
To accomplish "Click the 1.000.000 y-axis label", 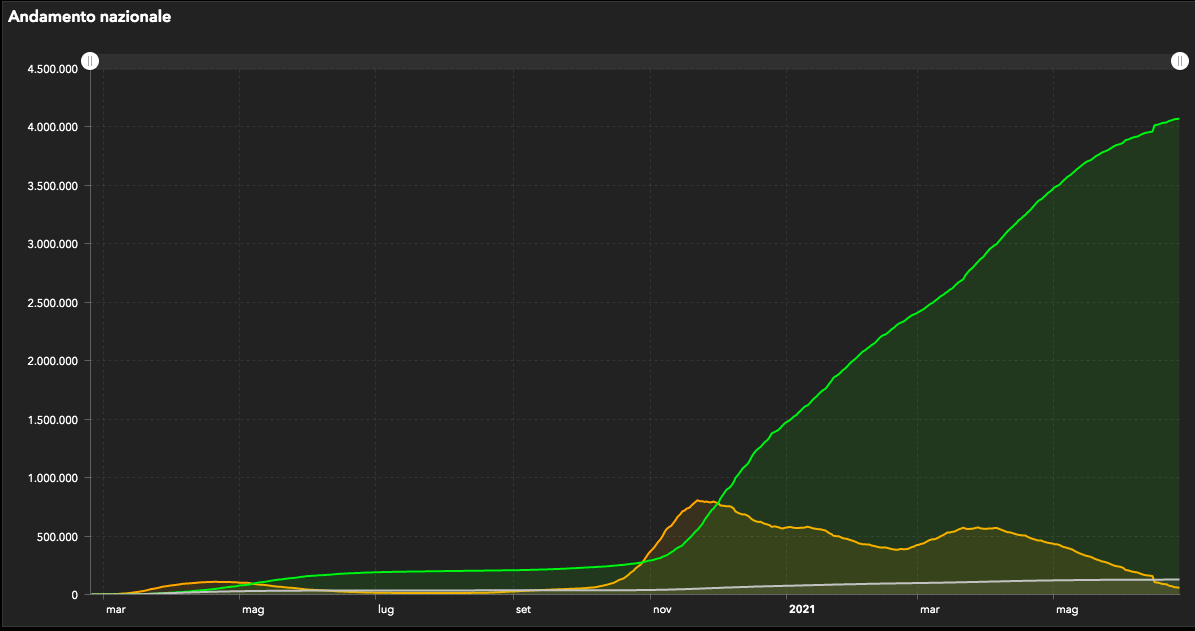I will [55, 478].
